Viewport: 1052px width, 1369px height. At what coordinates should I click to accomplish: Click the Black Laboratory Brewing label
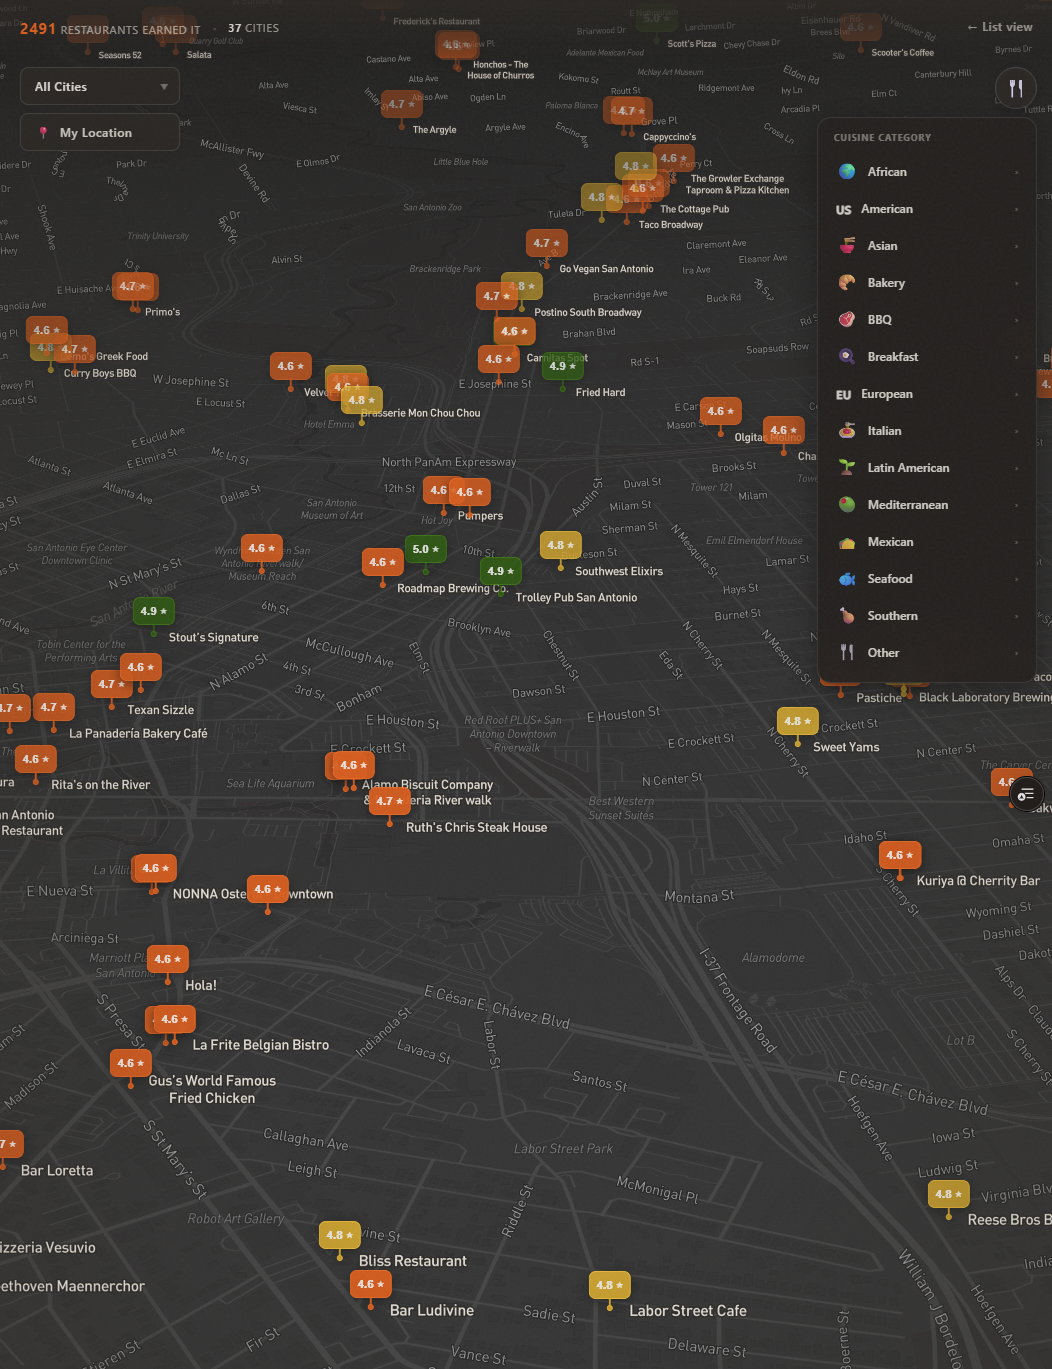pos(985,697)
